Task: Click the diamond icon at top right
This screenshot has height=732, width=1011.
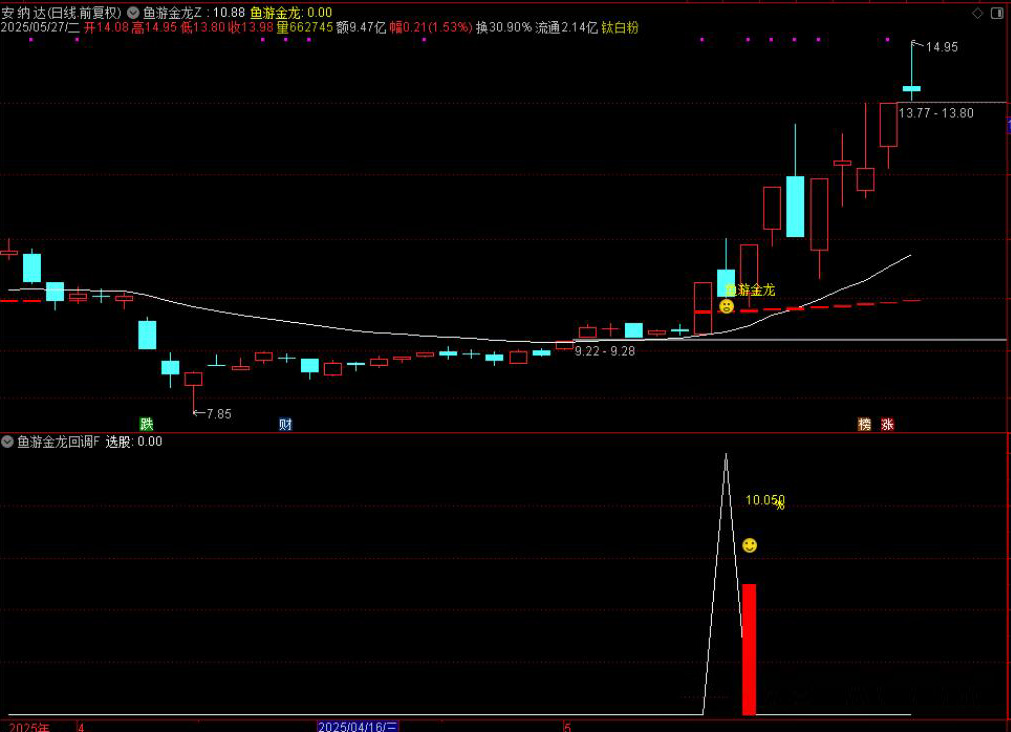Action: (977, 13)
